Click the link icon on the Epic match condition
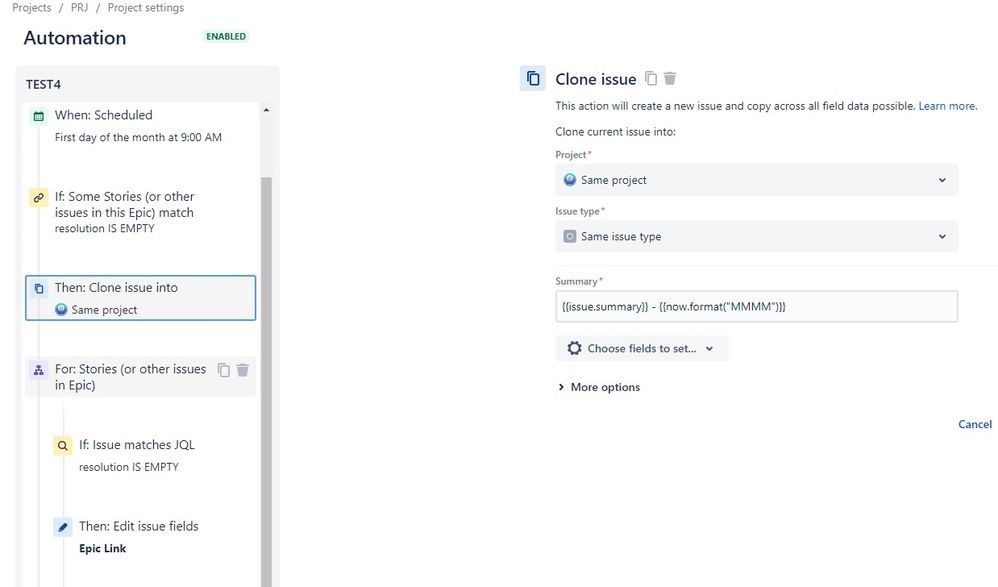 [x=38, y=197]
